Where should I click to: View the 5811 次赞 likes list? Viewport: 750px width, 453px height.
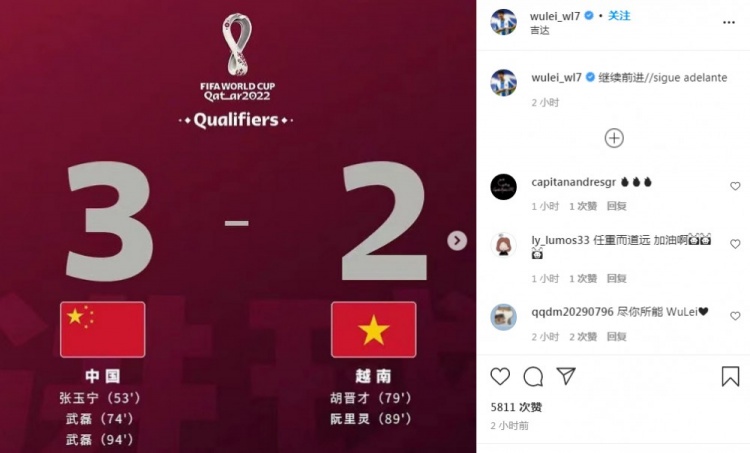516,407
